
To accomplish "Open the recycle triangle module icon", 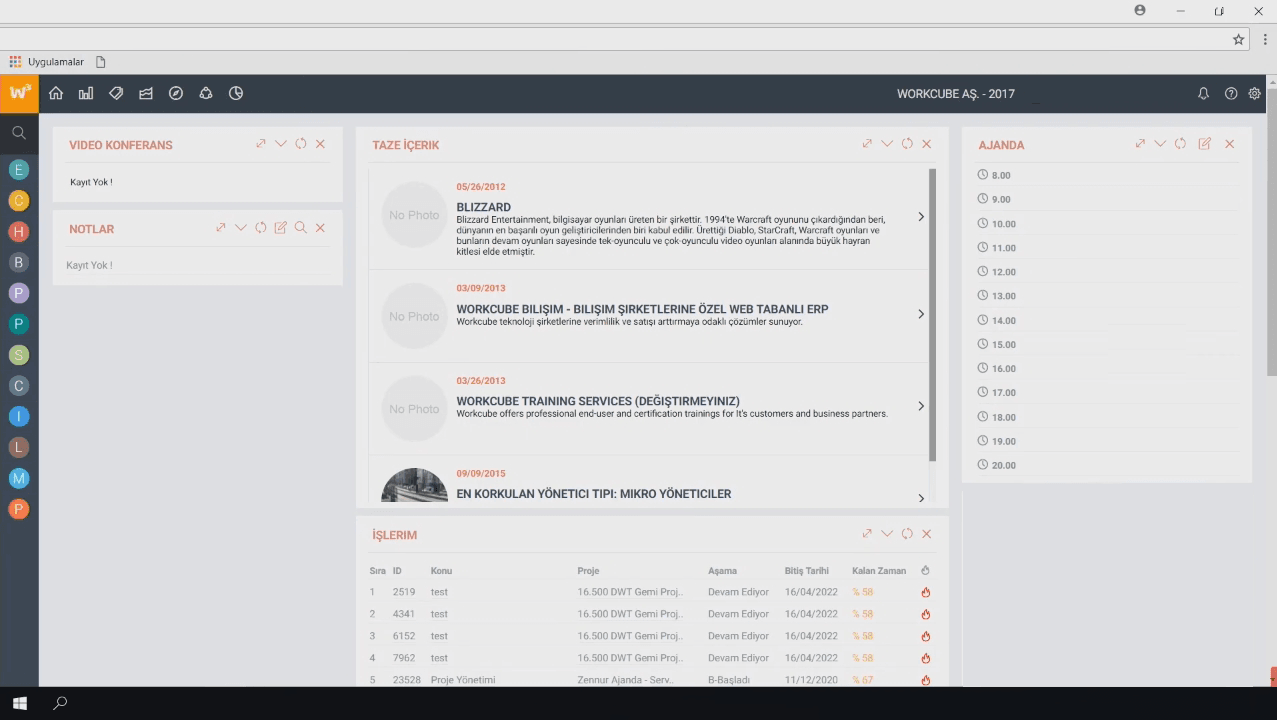I will pyautogui.click(x=206, y=93).
